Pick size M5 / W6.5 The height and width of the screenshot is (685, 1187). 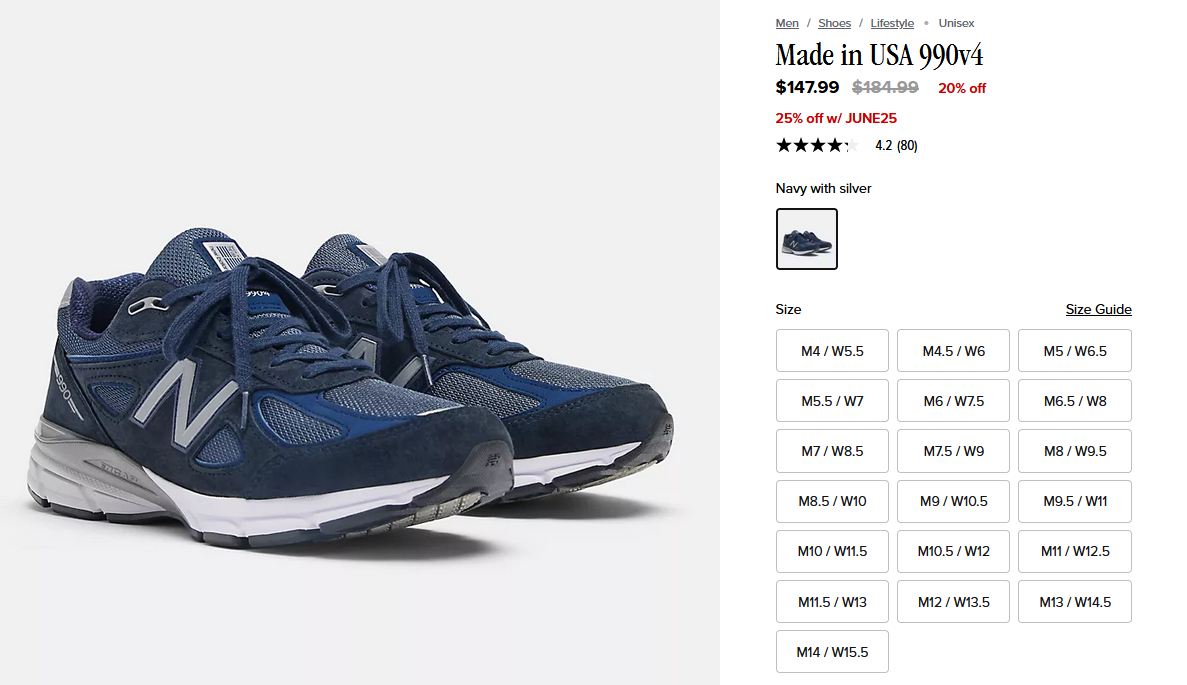(1074, 350)
